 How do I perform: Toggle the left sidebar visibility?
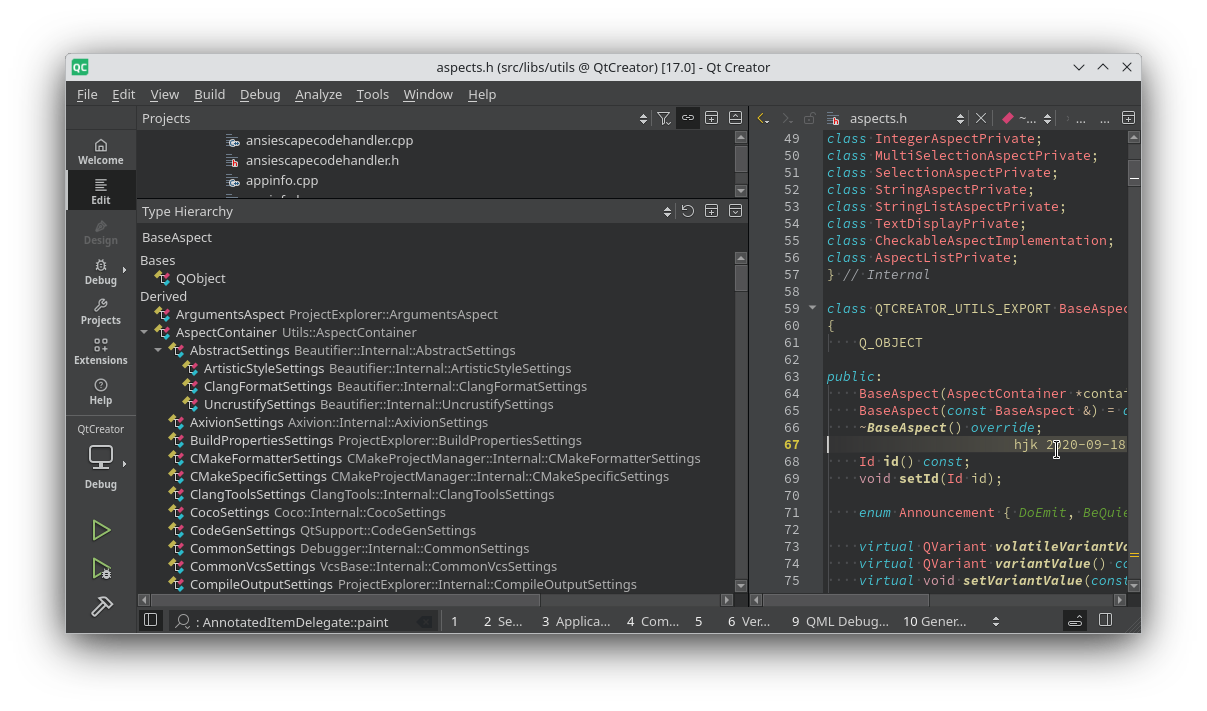[x=151, y=620]
